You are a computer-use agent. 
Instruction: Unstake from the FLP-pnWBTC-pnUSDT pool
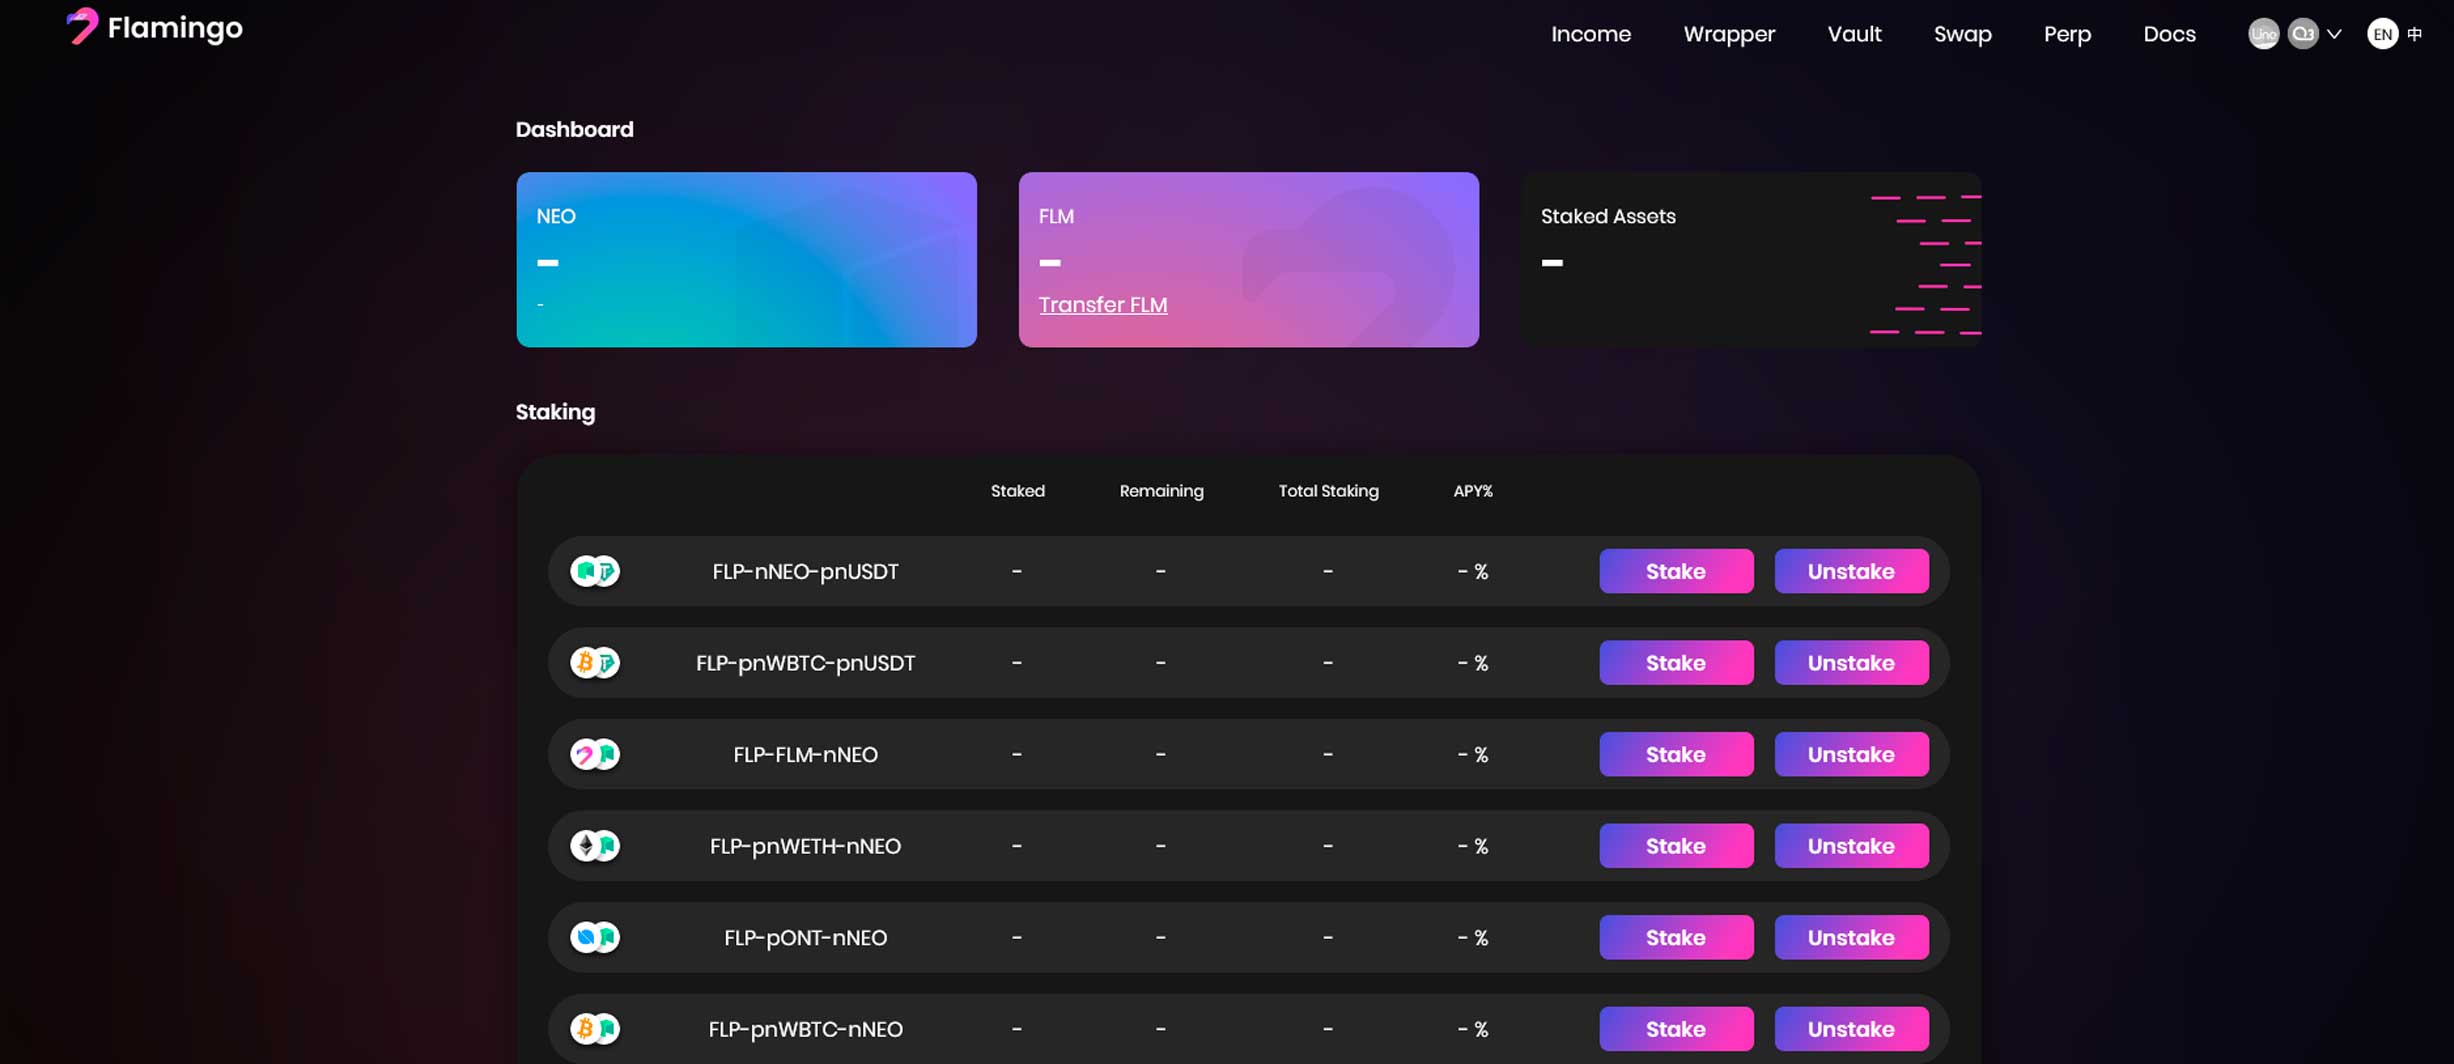1851,662
